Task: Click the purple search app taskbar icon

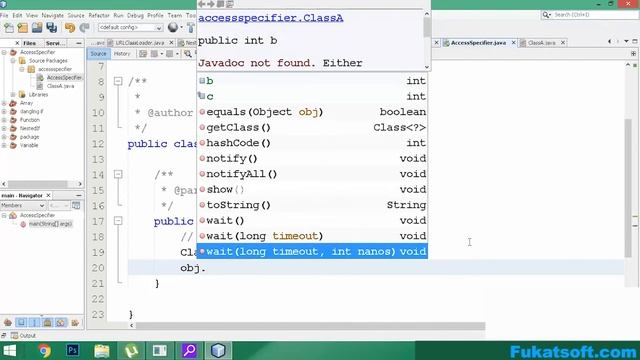Action: tap(189, 350)
